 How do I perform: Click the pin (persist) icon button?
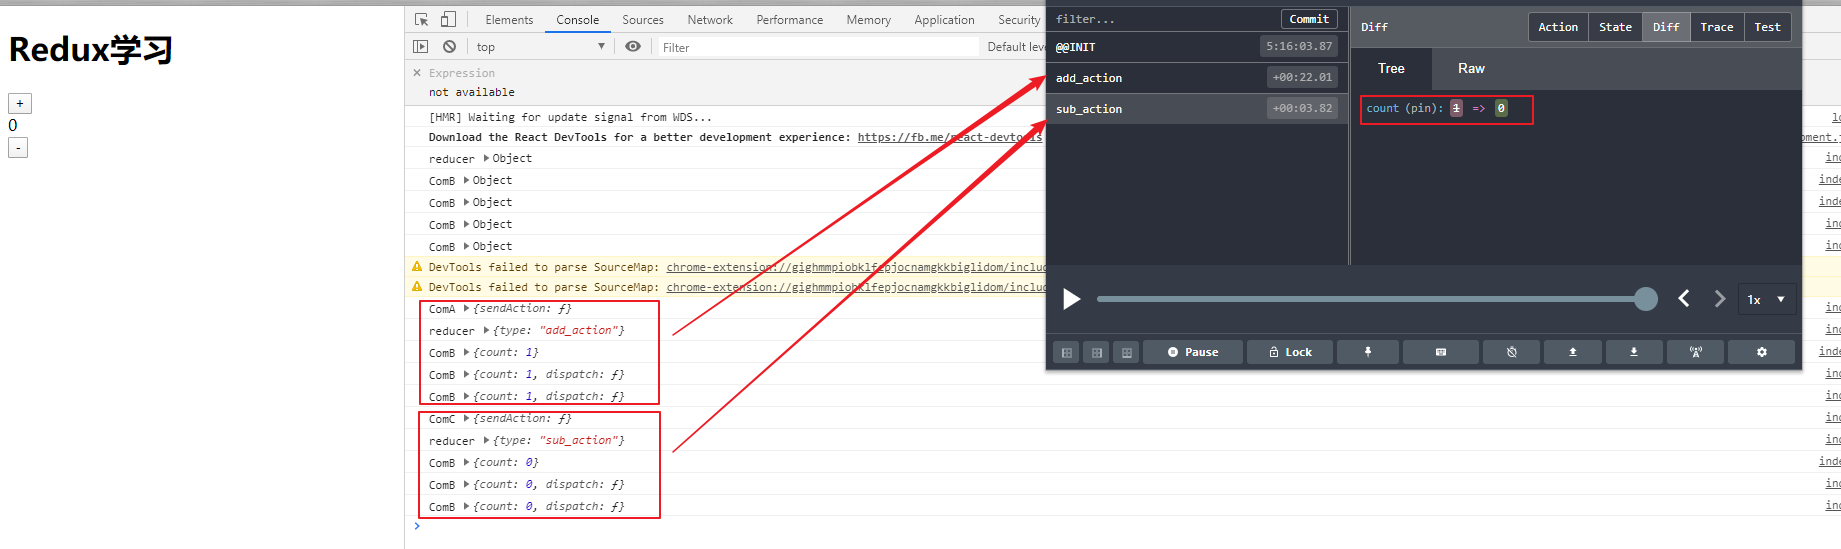pos(1368,352)
